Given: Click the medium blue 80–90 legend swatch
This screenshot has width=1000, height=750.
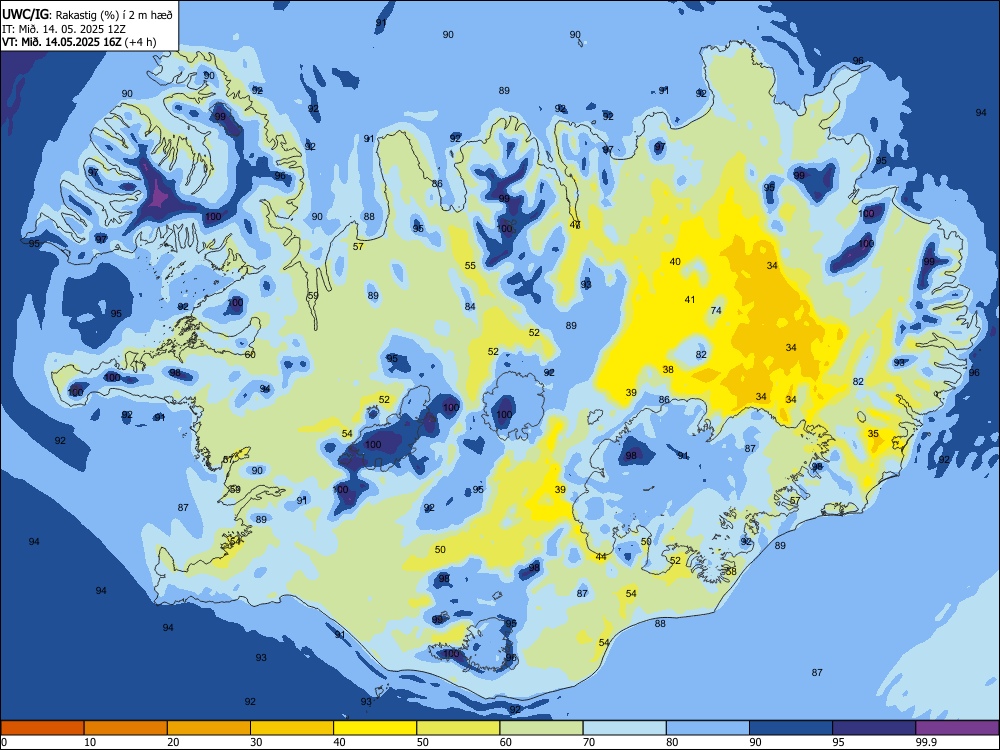Looking at the screenshot, I should click(708, 728).
